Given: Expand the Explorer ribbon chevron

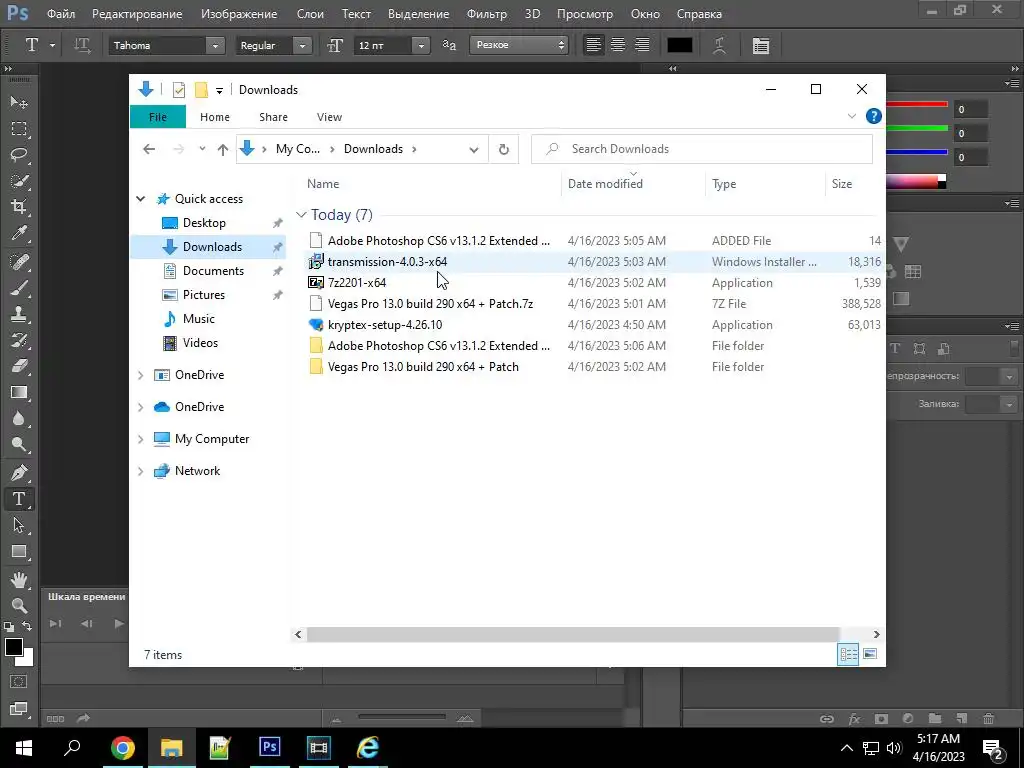Looking at the screenshot, I should [x=852, y=116].
